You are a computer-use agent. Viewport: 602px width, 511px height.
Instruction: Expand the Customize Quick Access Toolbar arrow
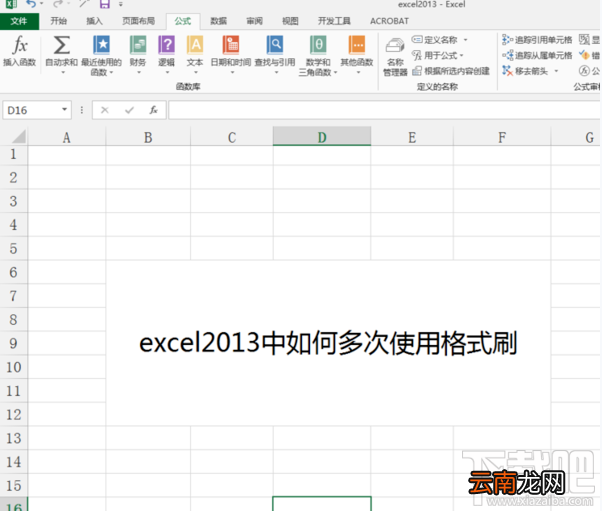click(121, 5)
